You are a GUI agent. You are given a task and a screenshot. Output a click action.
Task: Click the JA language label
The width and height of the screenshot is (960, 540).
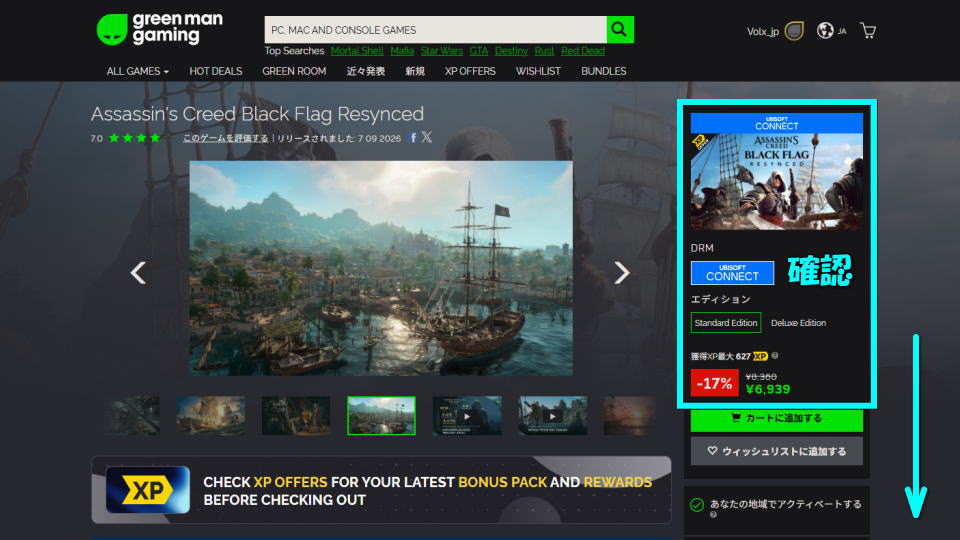pos(842,31)
